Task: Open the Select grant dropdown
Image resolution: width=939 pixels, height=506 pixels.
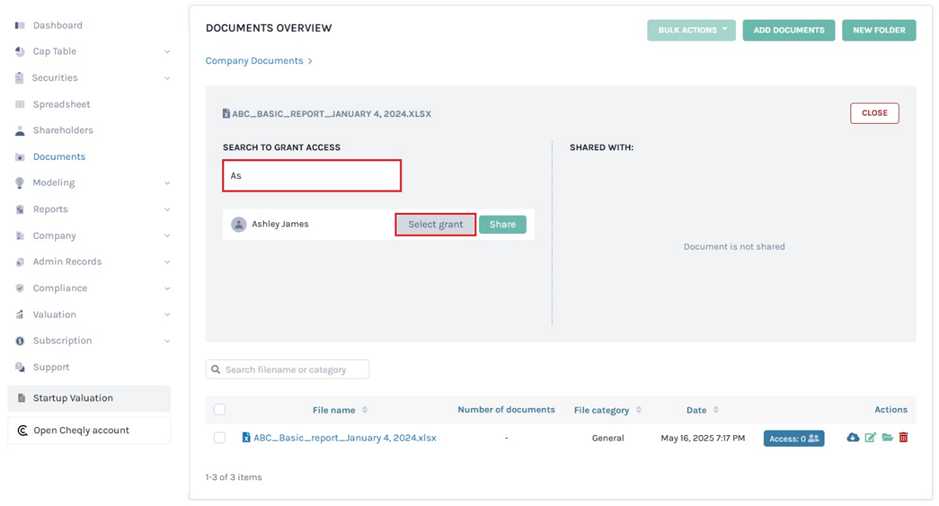Action: click(435, 225)
